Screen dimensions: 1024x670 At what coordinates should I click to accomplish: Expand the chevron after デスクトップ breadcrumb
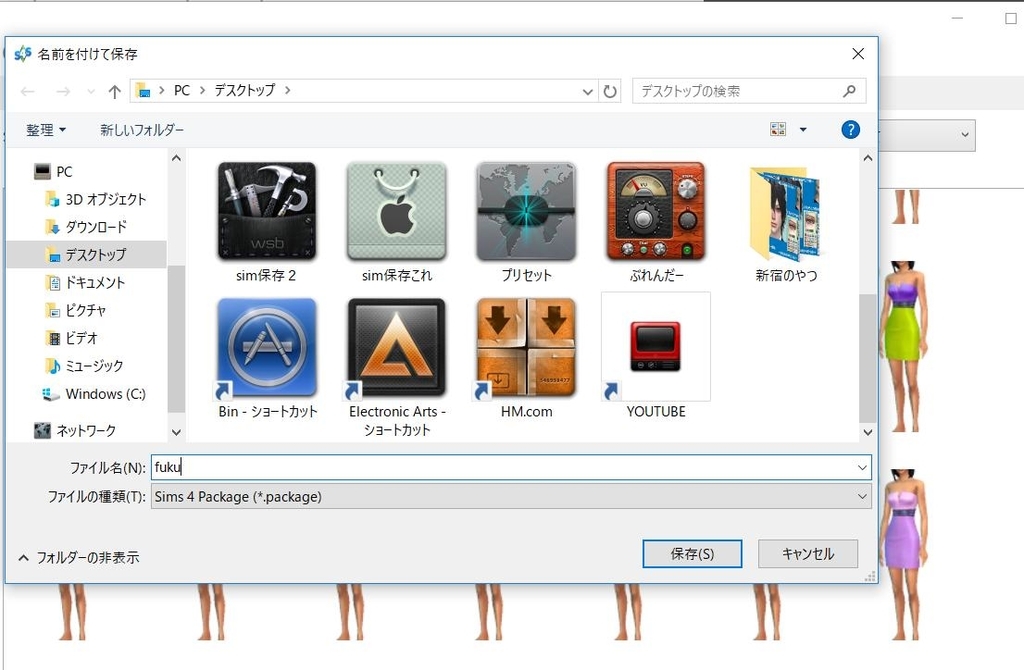pos(287,91)
